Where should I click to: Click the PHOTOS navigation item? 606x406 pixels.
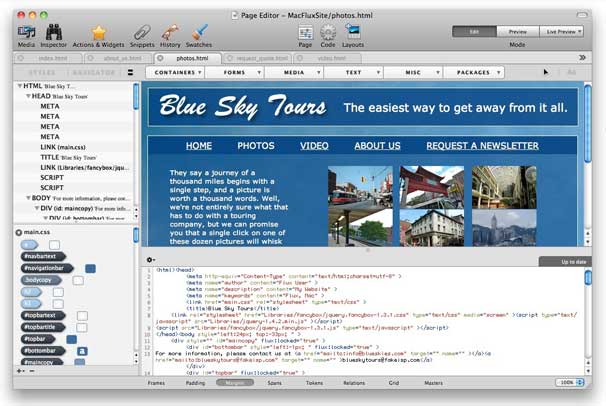[x=256, y=146]
